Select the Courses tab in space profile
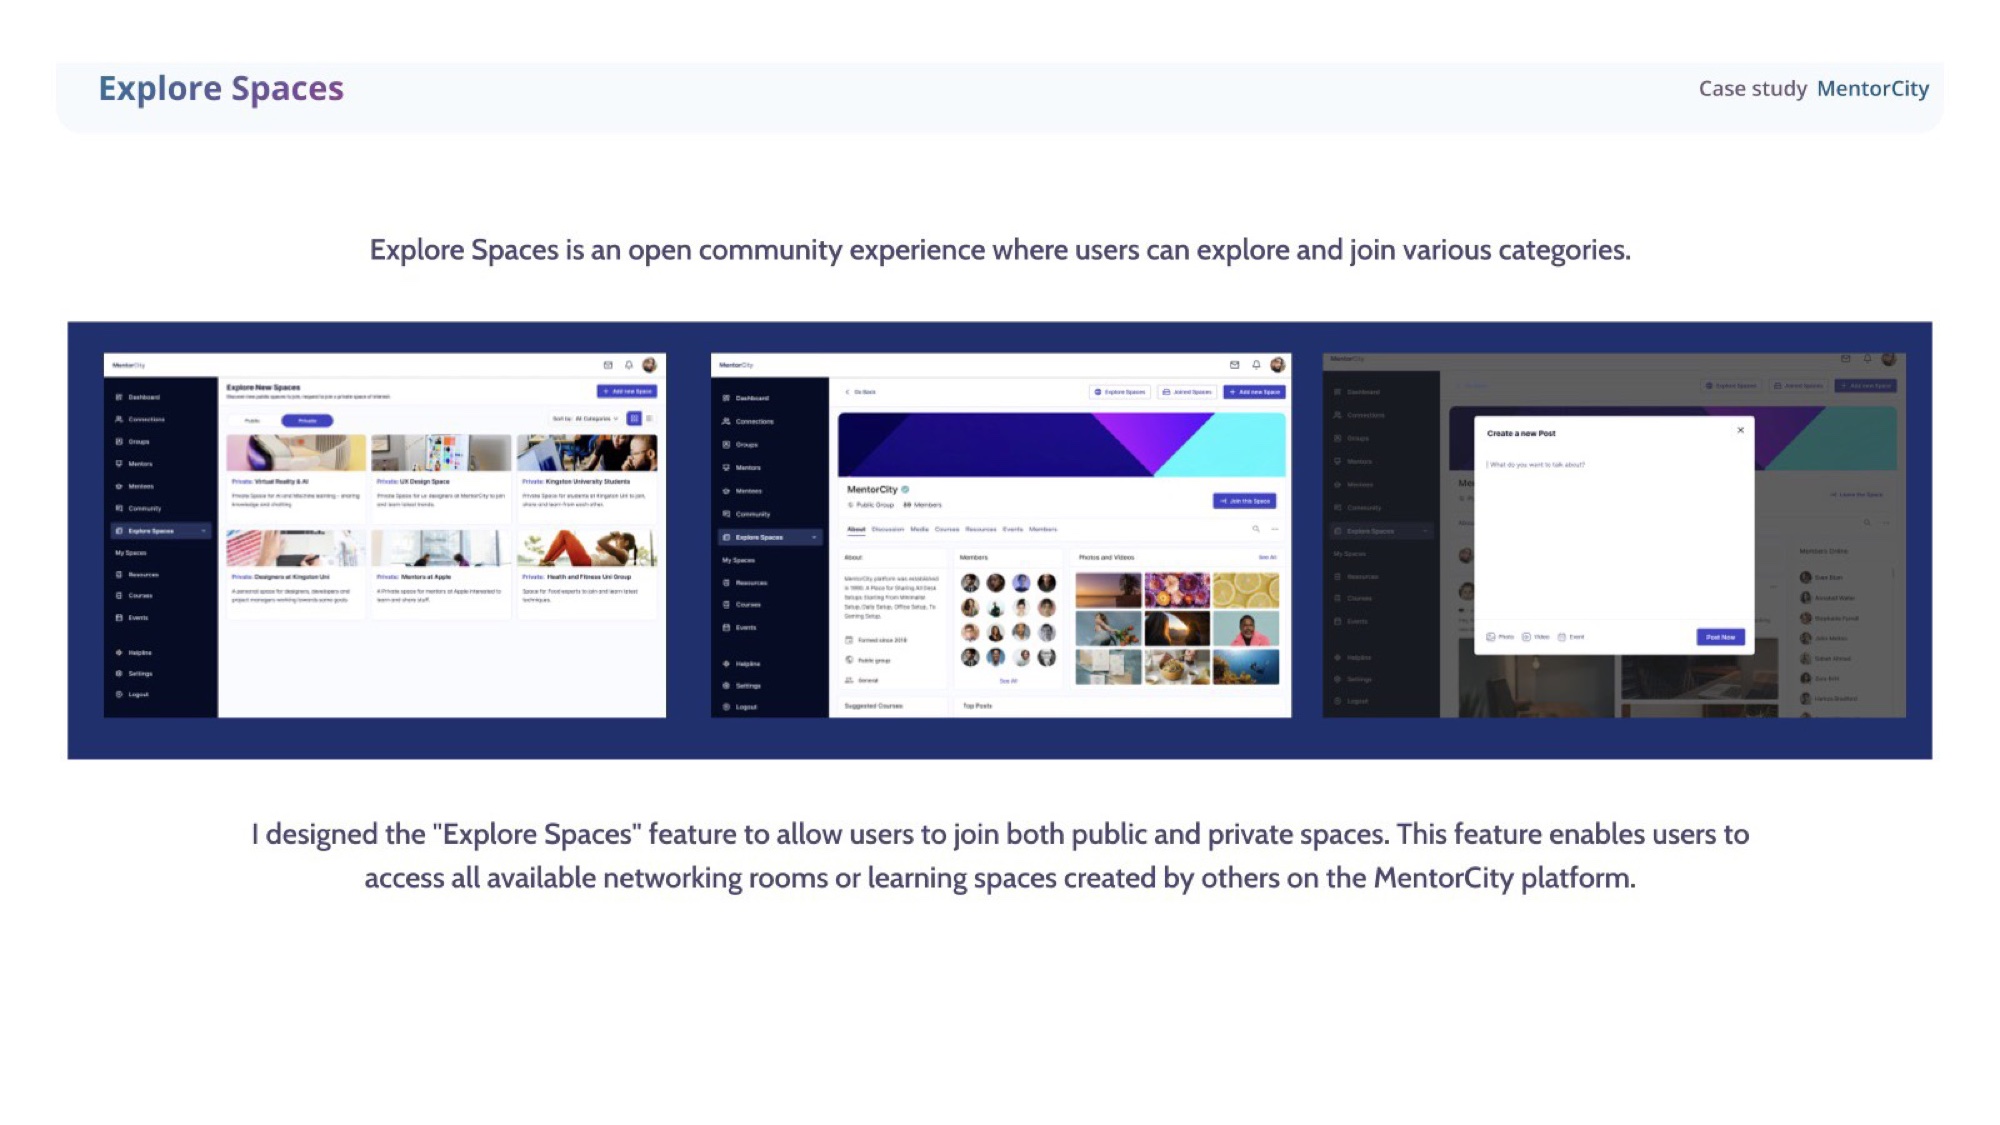The width and height of the screenshot is (2000, 1125). [x=946, y=529]
